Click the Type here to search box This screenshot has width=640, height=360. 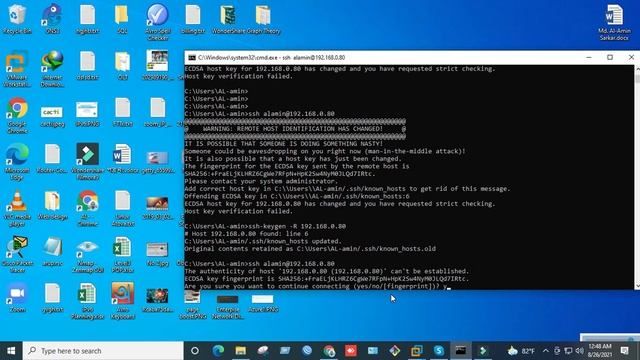[x=103, y=351]
